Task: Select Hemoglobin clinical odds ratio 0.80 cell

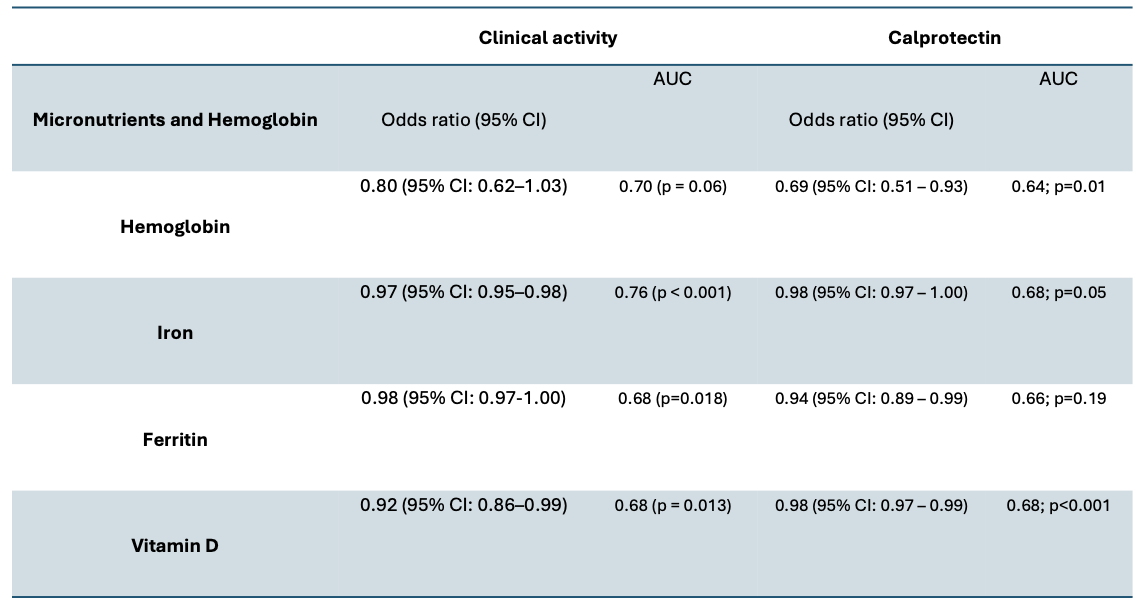Action: tap(463, 186)
